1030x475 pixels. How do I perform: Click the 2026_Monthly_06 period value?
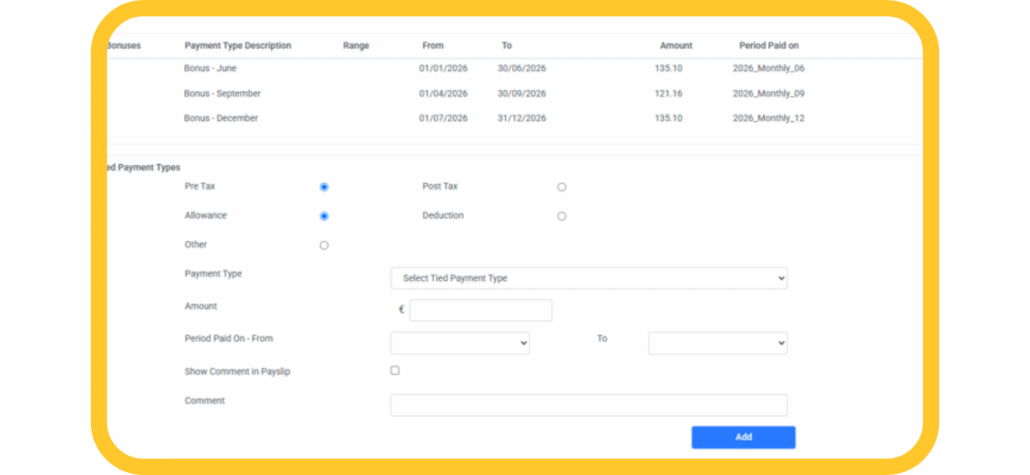[769, 68]
